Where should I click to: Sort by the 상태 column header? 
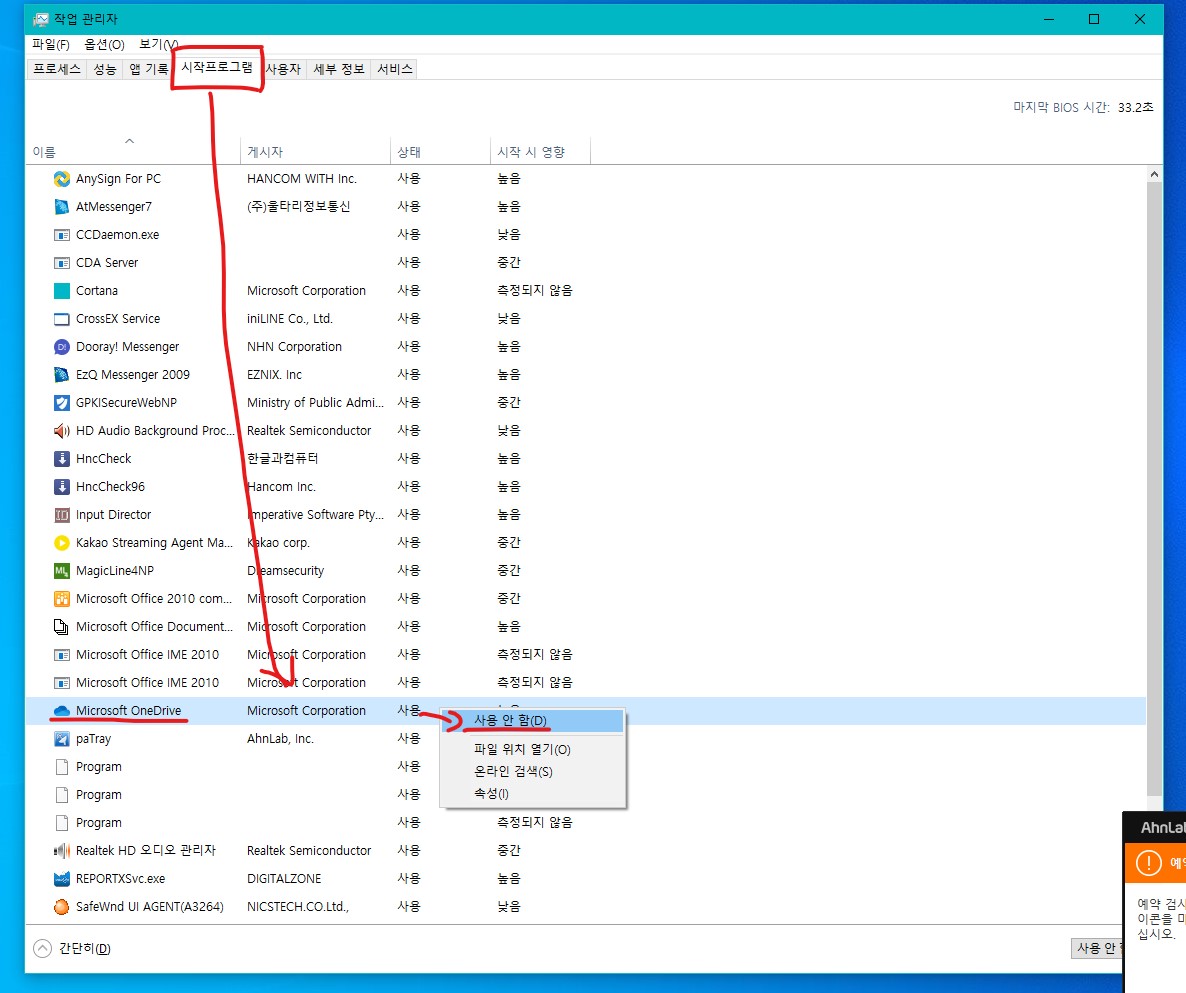(x=440, y=151)
